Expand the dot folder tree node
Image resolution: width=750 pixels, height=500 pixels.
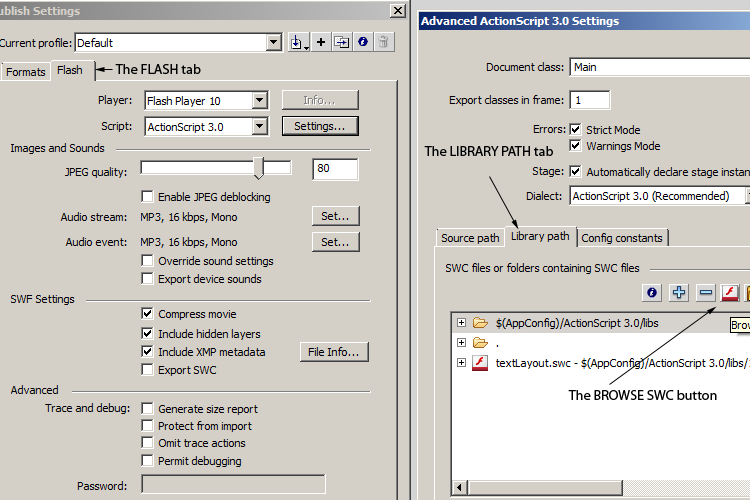pyautogui.click(x=461, y=343)
